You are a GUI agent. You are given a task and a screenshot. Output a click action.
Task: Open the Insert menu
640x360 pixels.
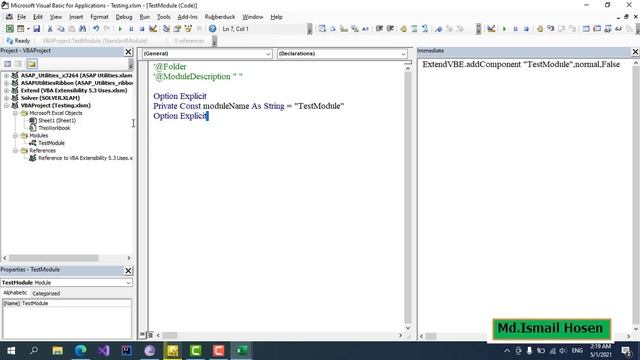click(x=76, y=17)
